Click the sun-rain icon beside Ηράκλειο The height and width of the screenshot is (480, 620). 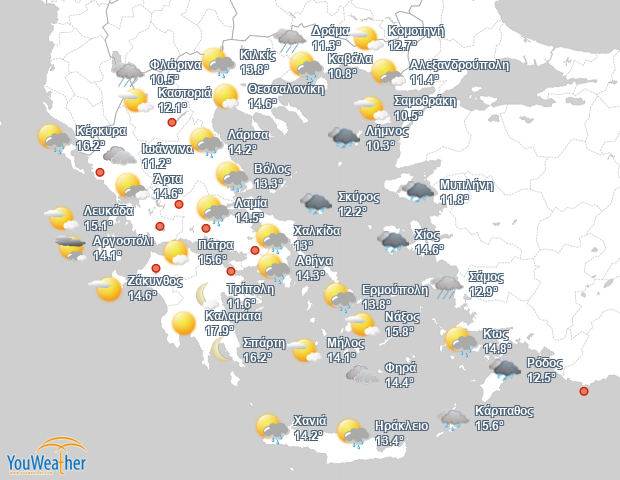[353, 434]
